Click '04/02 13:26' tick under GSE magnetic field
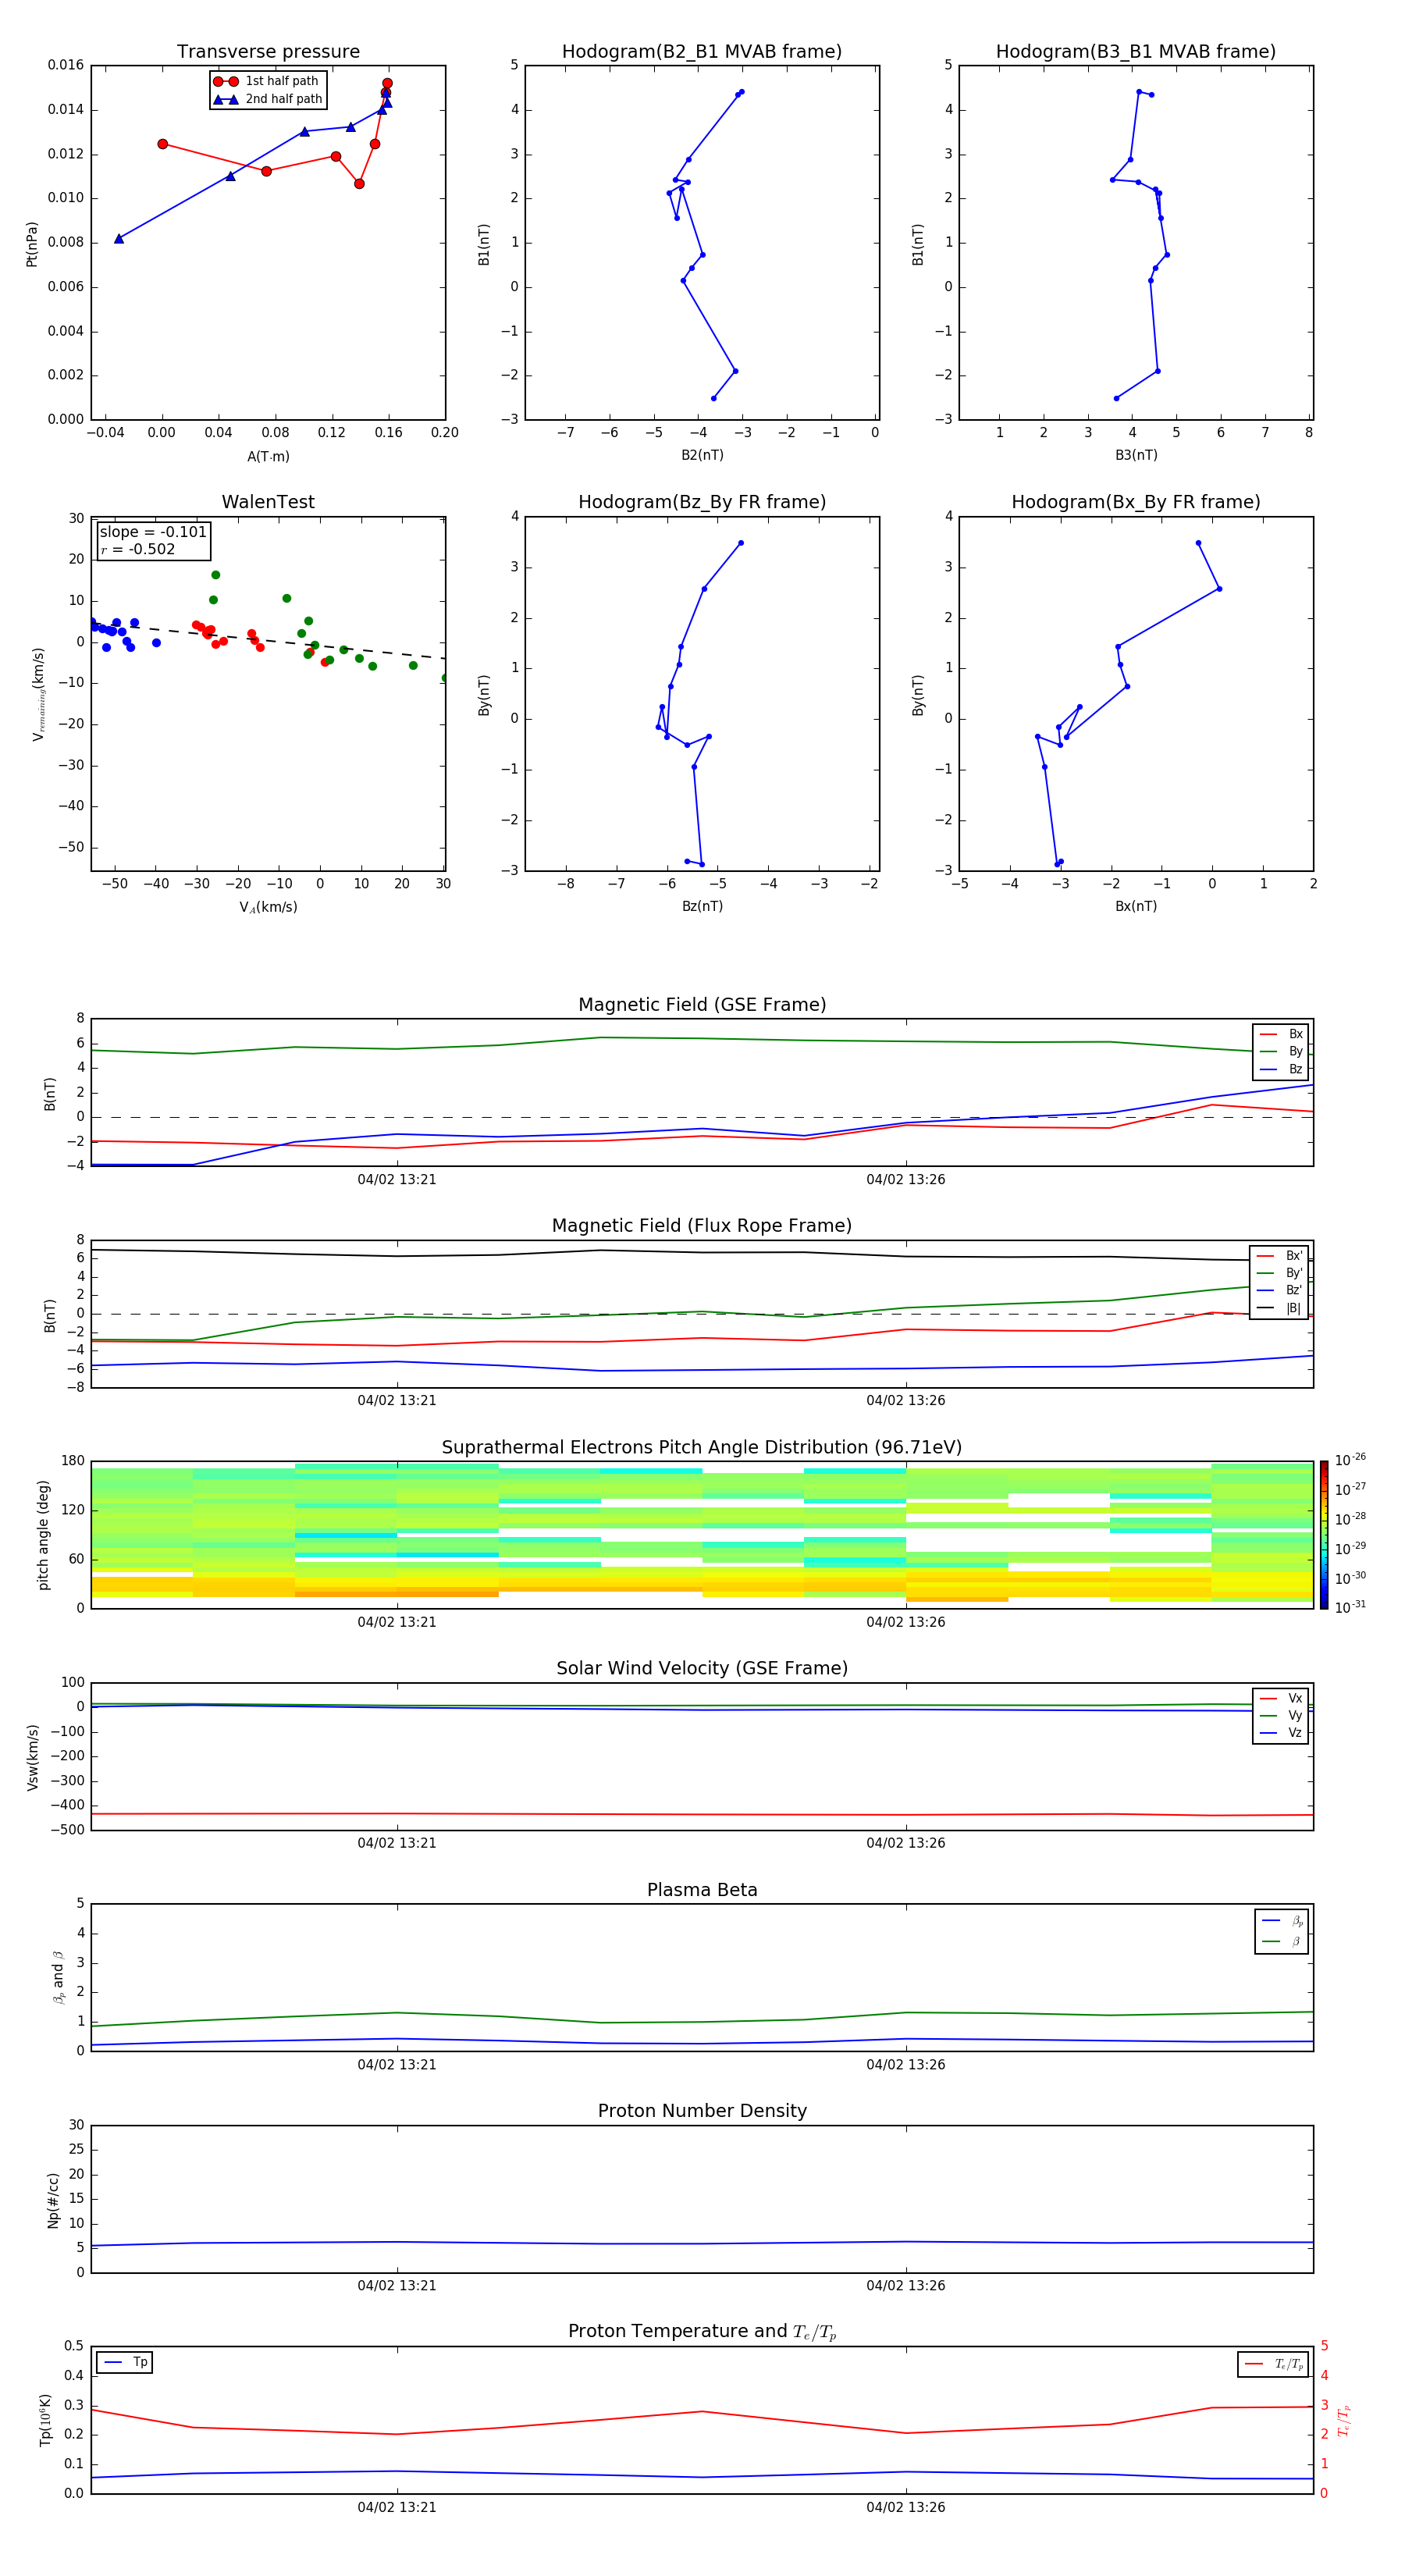The width and height of the screenshot is (1405, 2576). point(906,1180)
